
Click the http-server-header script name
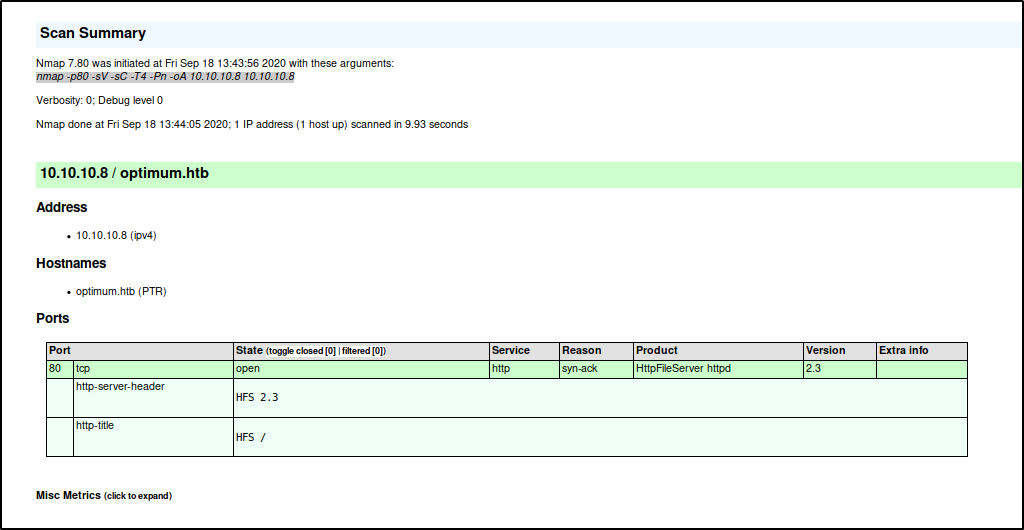point(120,386)
